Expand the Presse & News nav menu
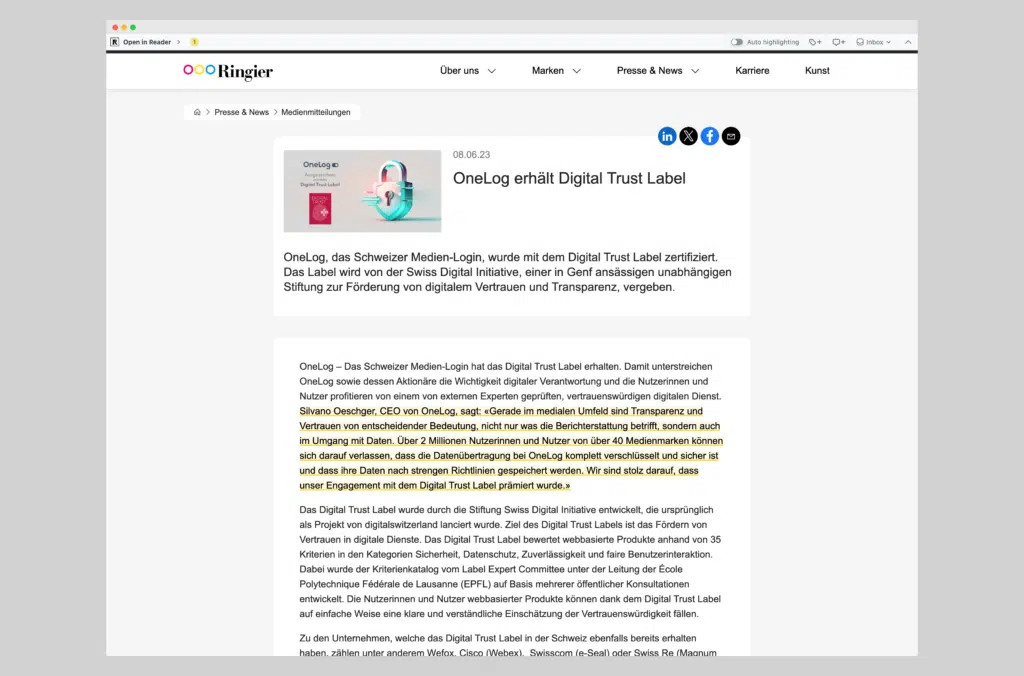Image resolution: width=1024 pixels, height=676 pixels. point(658,71)
